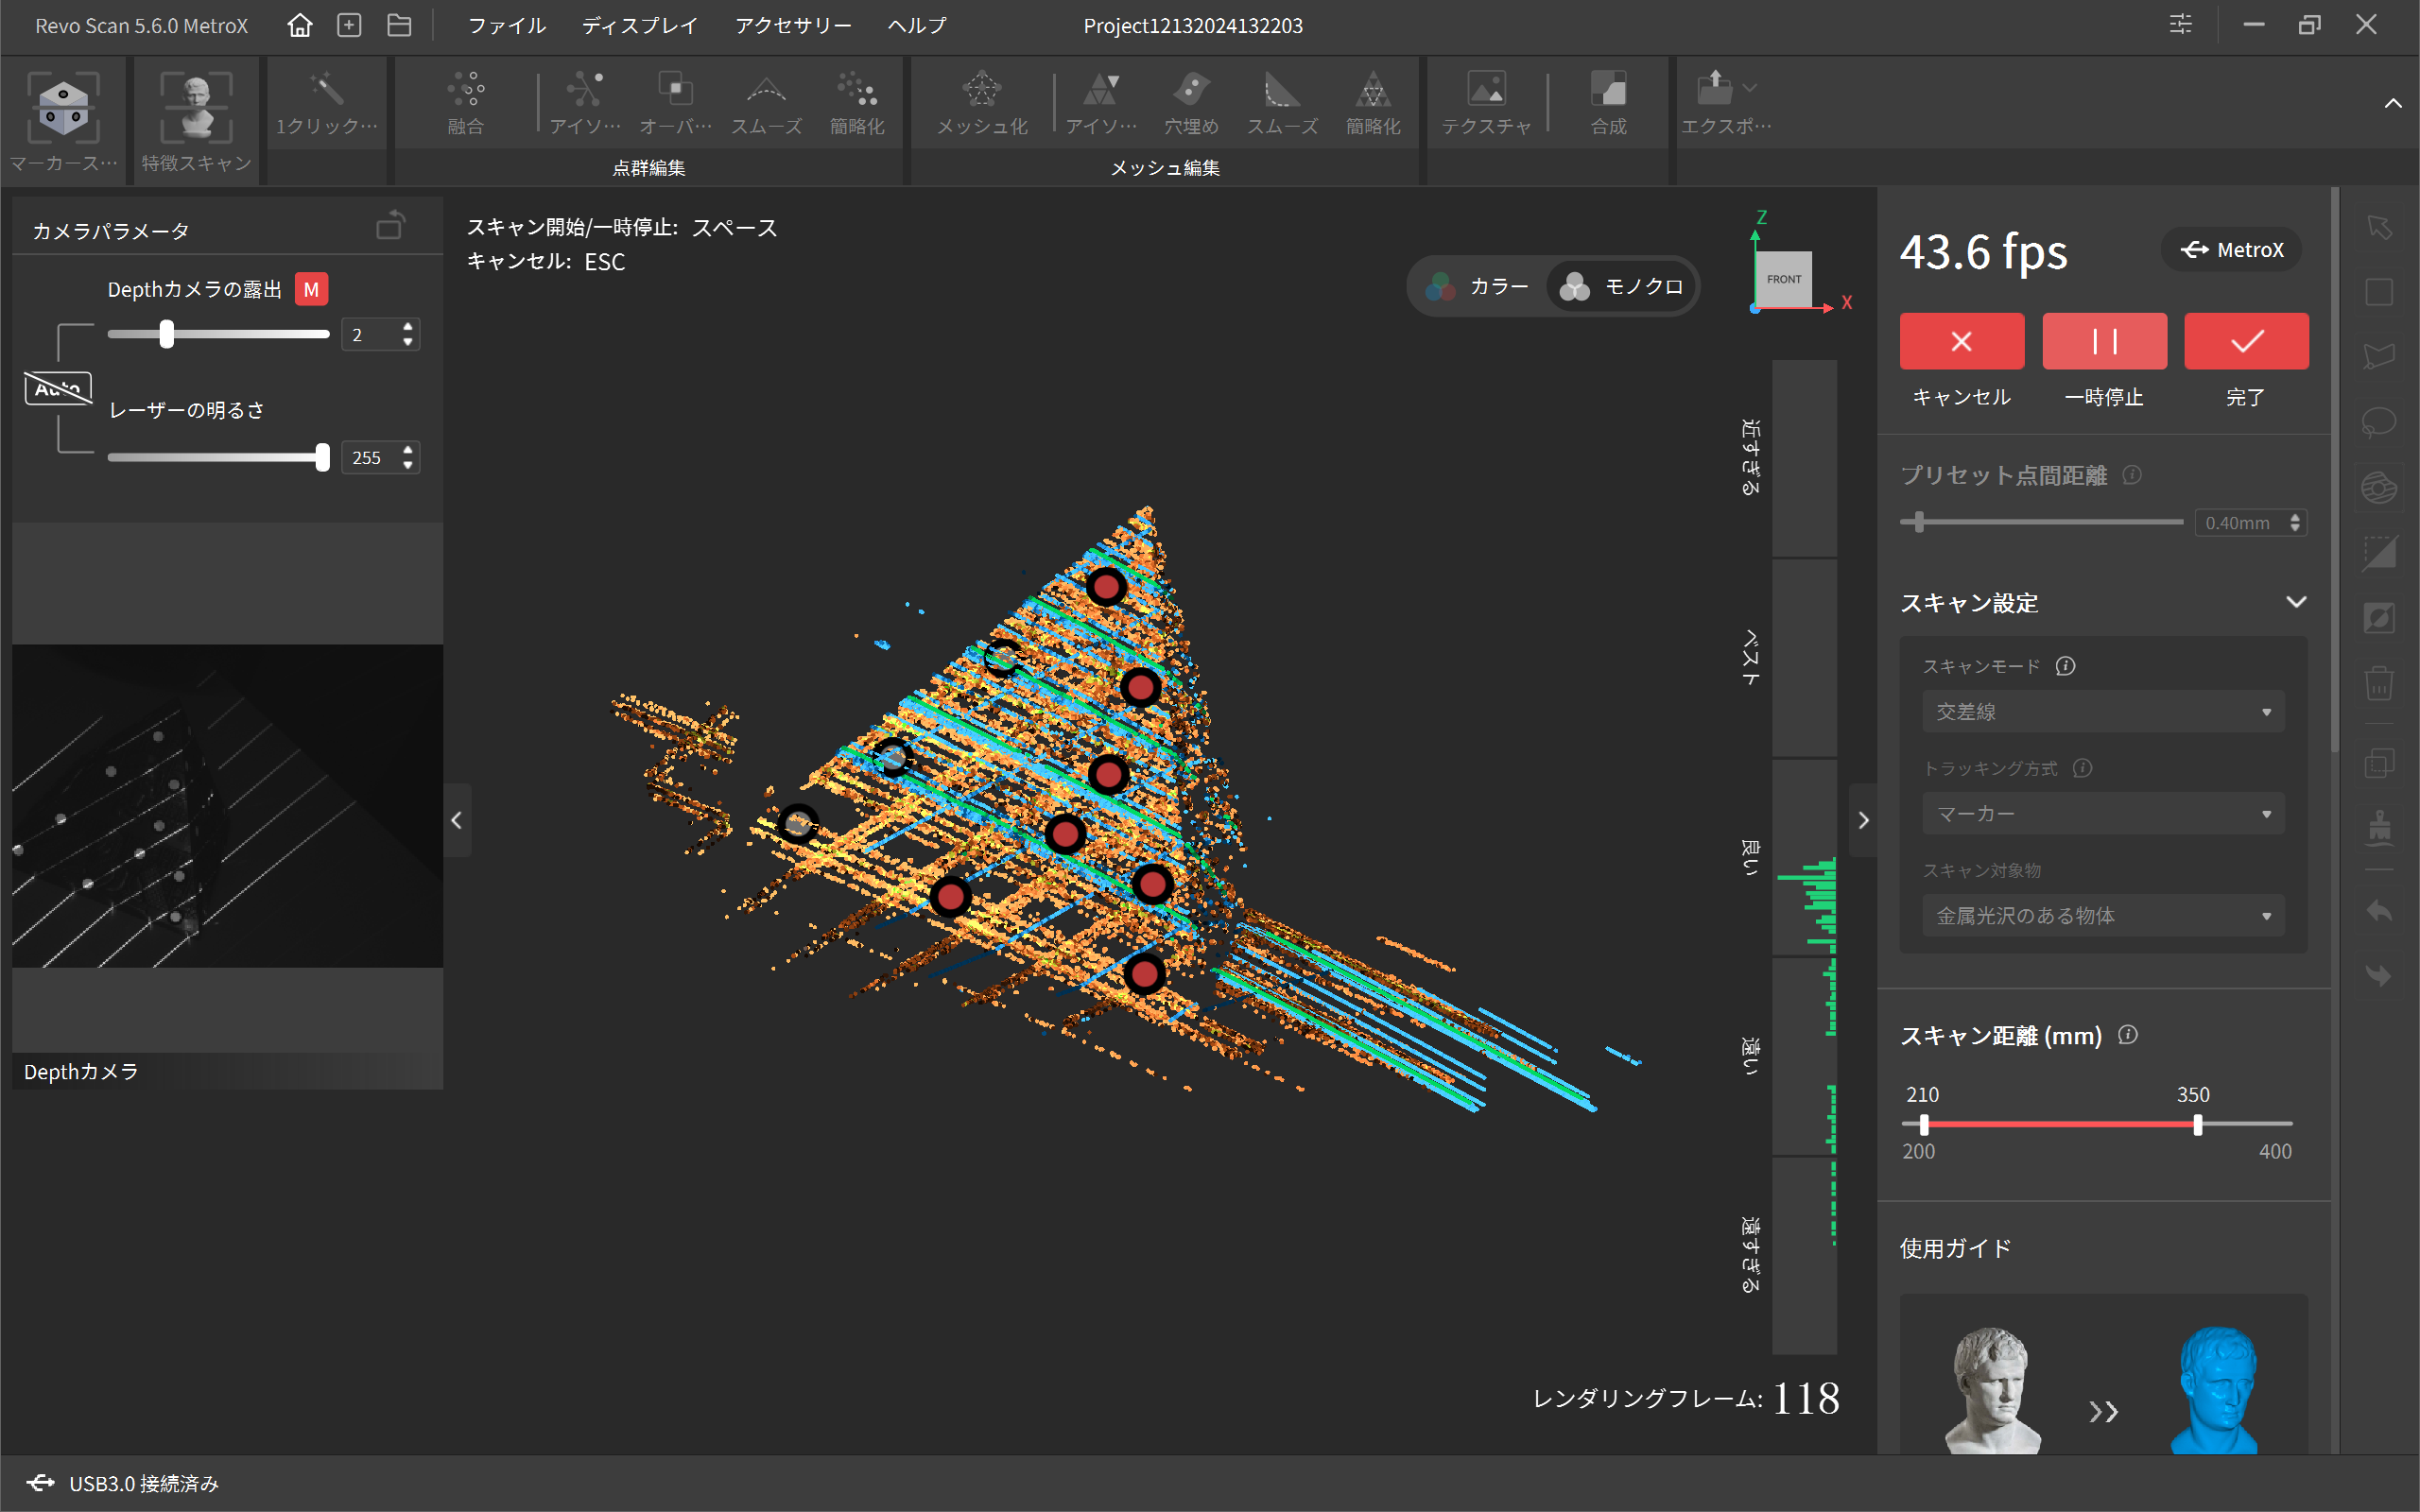Viewport: 2420px width, 1512px height.
Task: Click the スキャン距離 210 lower handle
Action: [1924, 1125]
